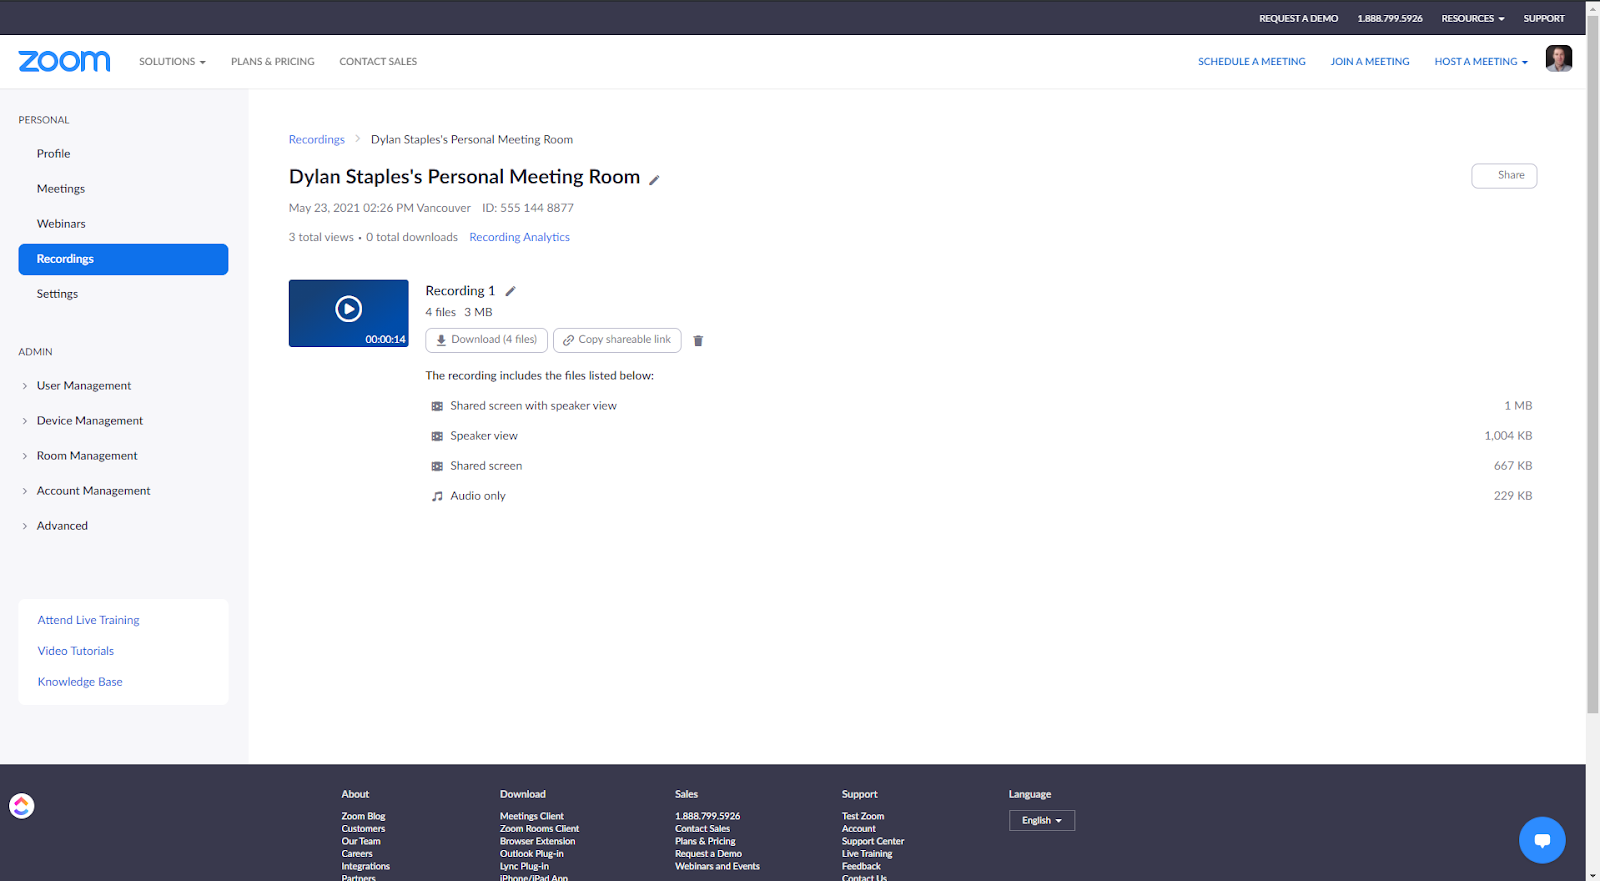Open the English language selector
This screenshot has height=881, width=1600.
[x=1042, y=820]
